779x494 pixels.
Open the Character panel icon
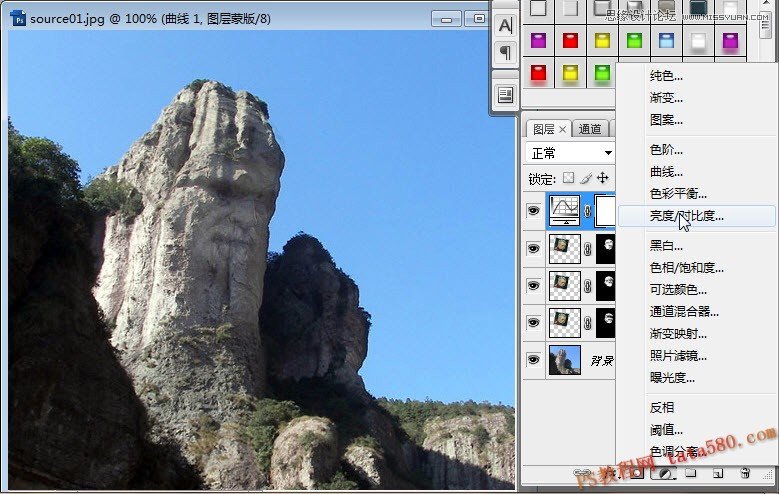pyautogui.click(x=505, y=25)
